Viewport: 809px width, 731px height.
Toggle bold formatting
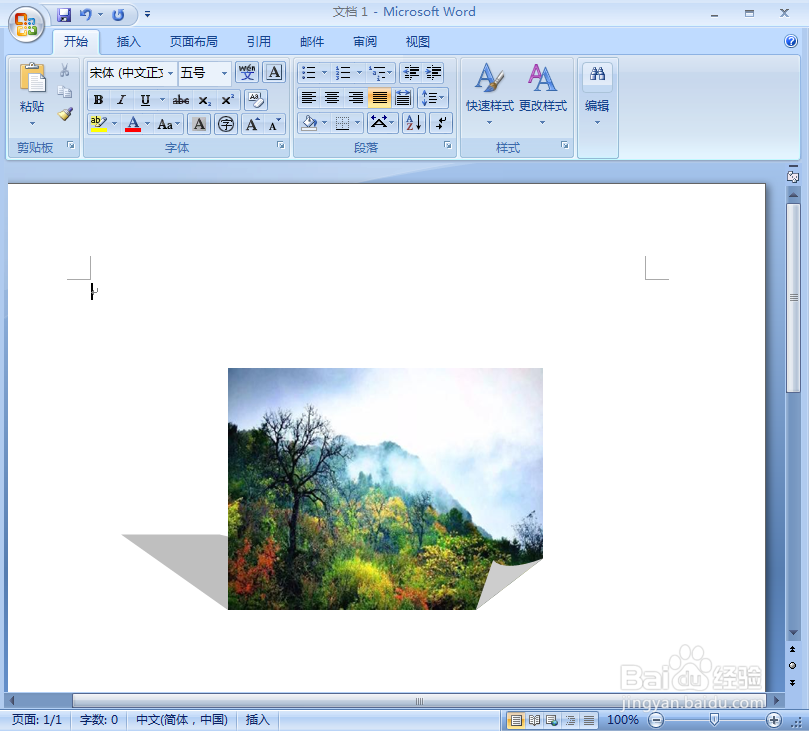click(99, 100)
